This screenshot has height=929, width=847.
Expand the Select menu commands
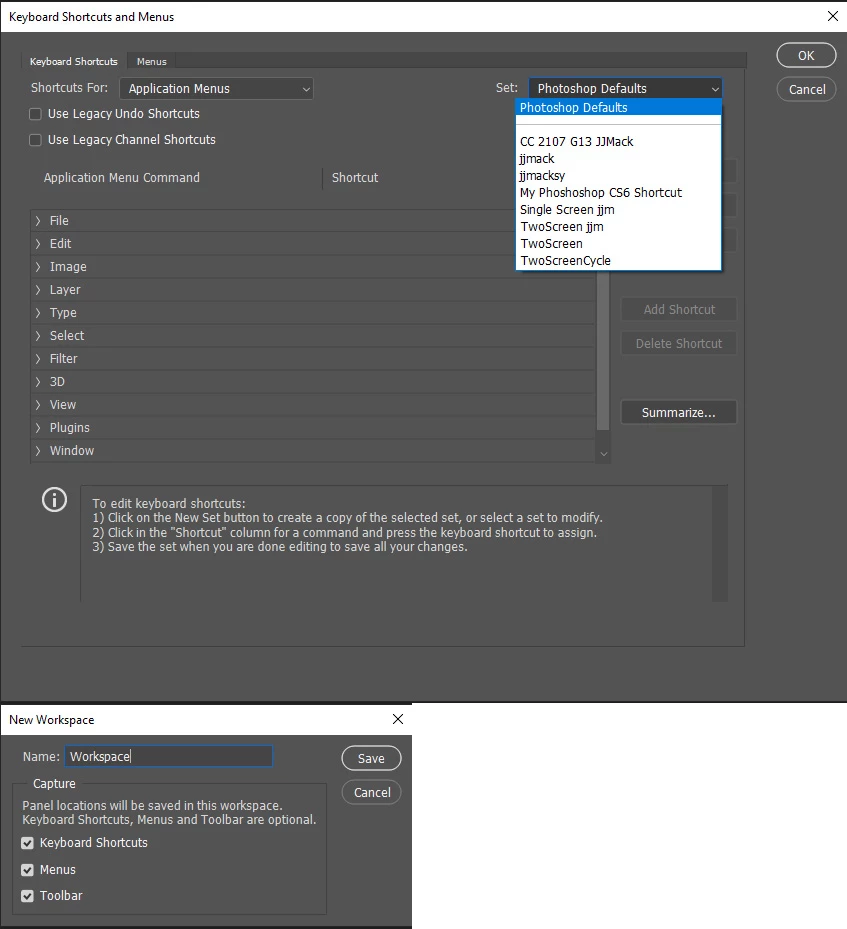click(x=38, y=335)
